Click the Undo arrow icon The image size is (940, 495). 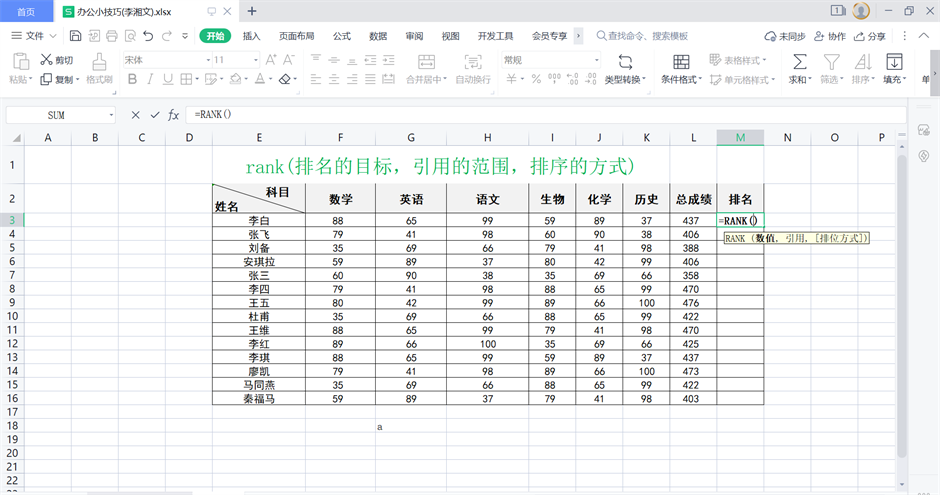148,36
